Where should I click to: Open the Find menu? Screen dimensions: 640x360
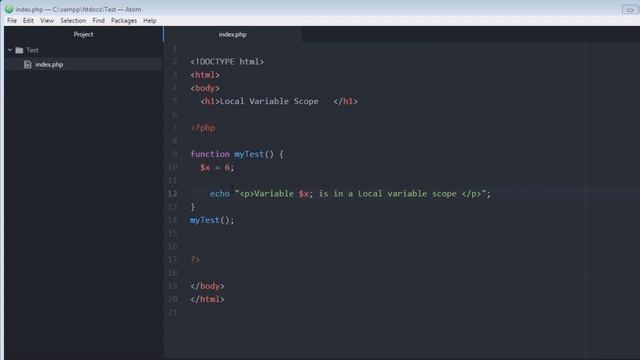98,20
